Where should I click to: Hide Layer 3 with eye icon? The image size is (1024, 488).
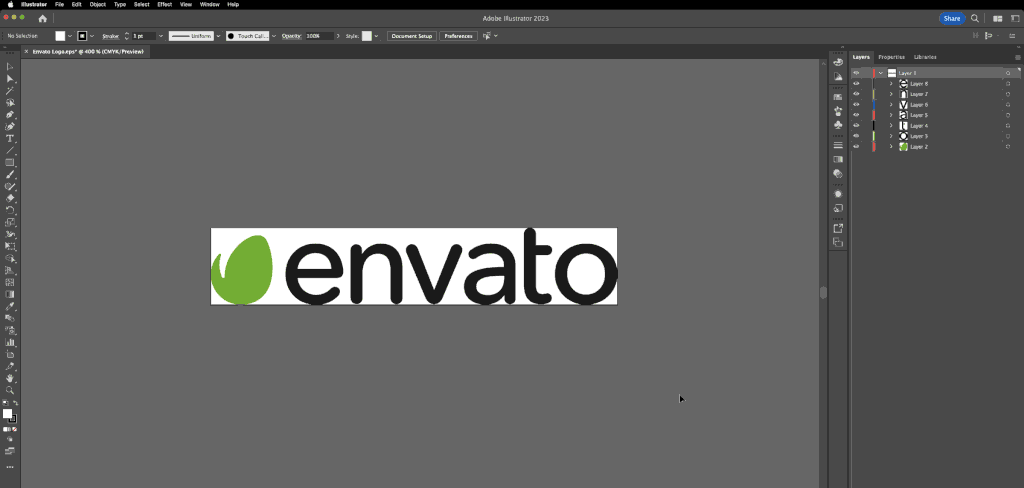[856, 136]
